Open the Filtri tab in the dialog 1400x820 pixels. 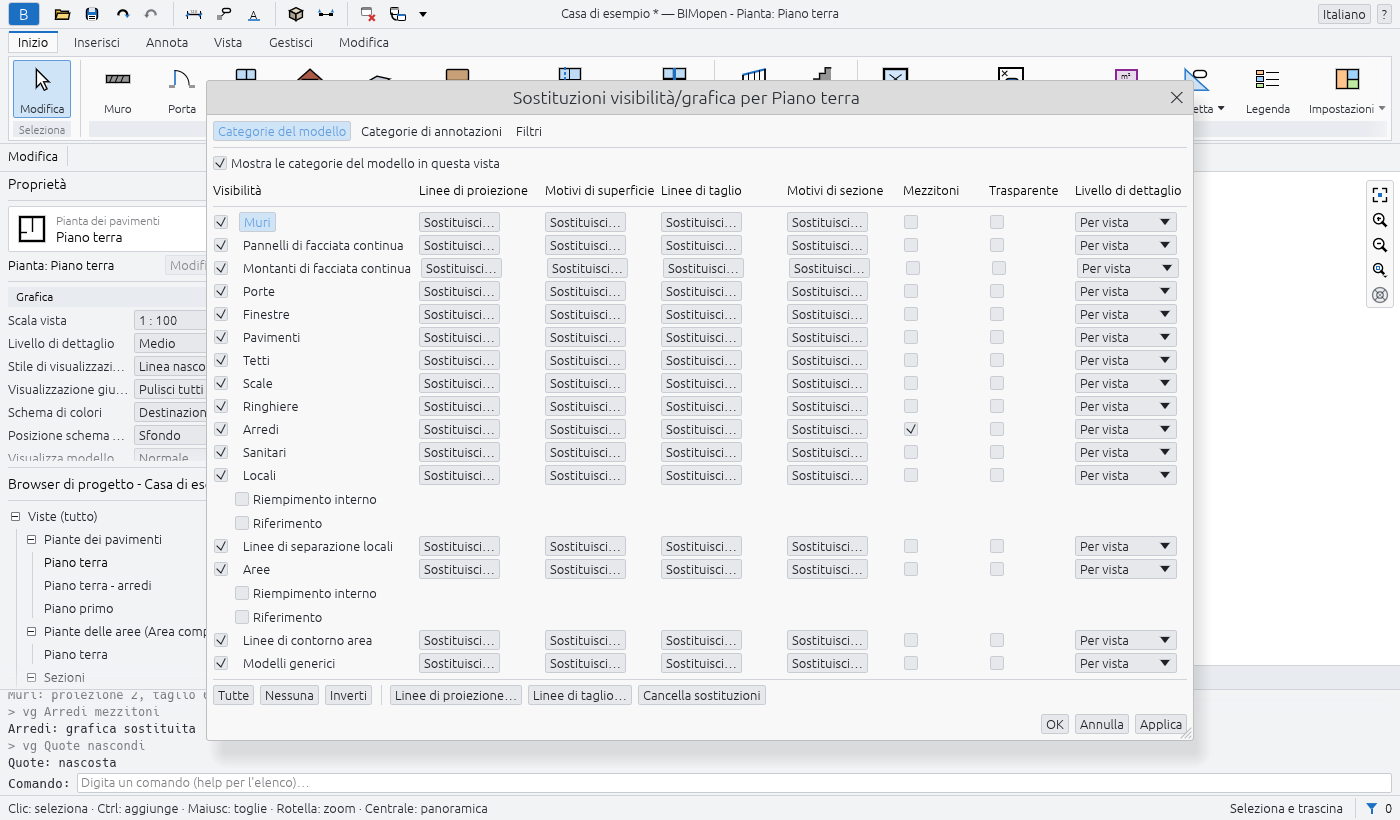point(529,131)
